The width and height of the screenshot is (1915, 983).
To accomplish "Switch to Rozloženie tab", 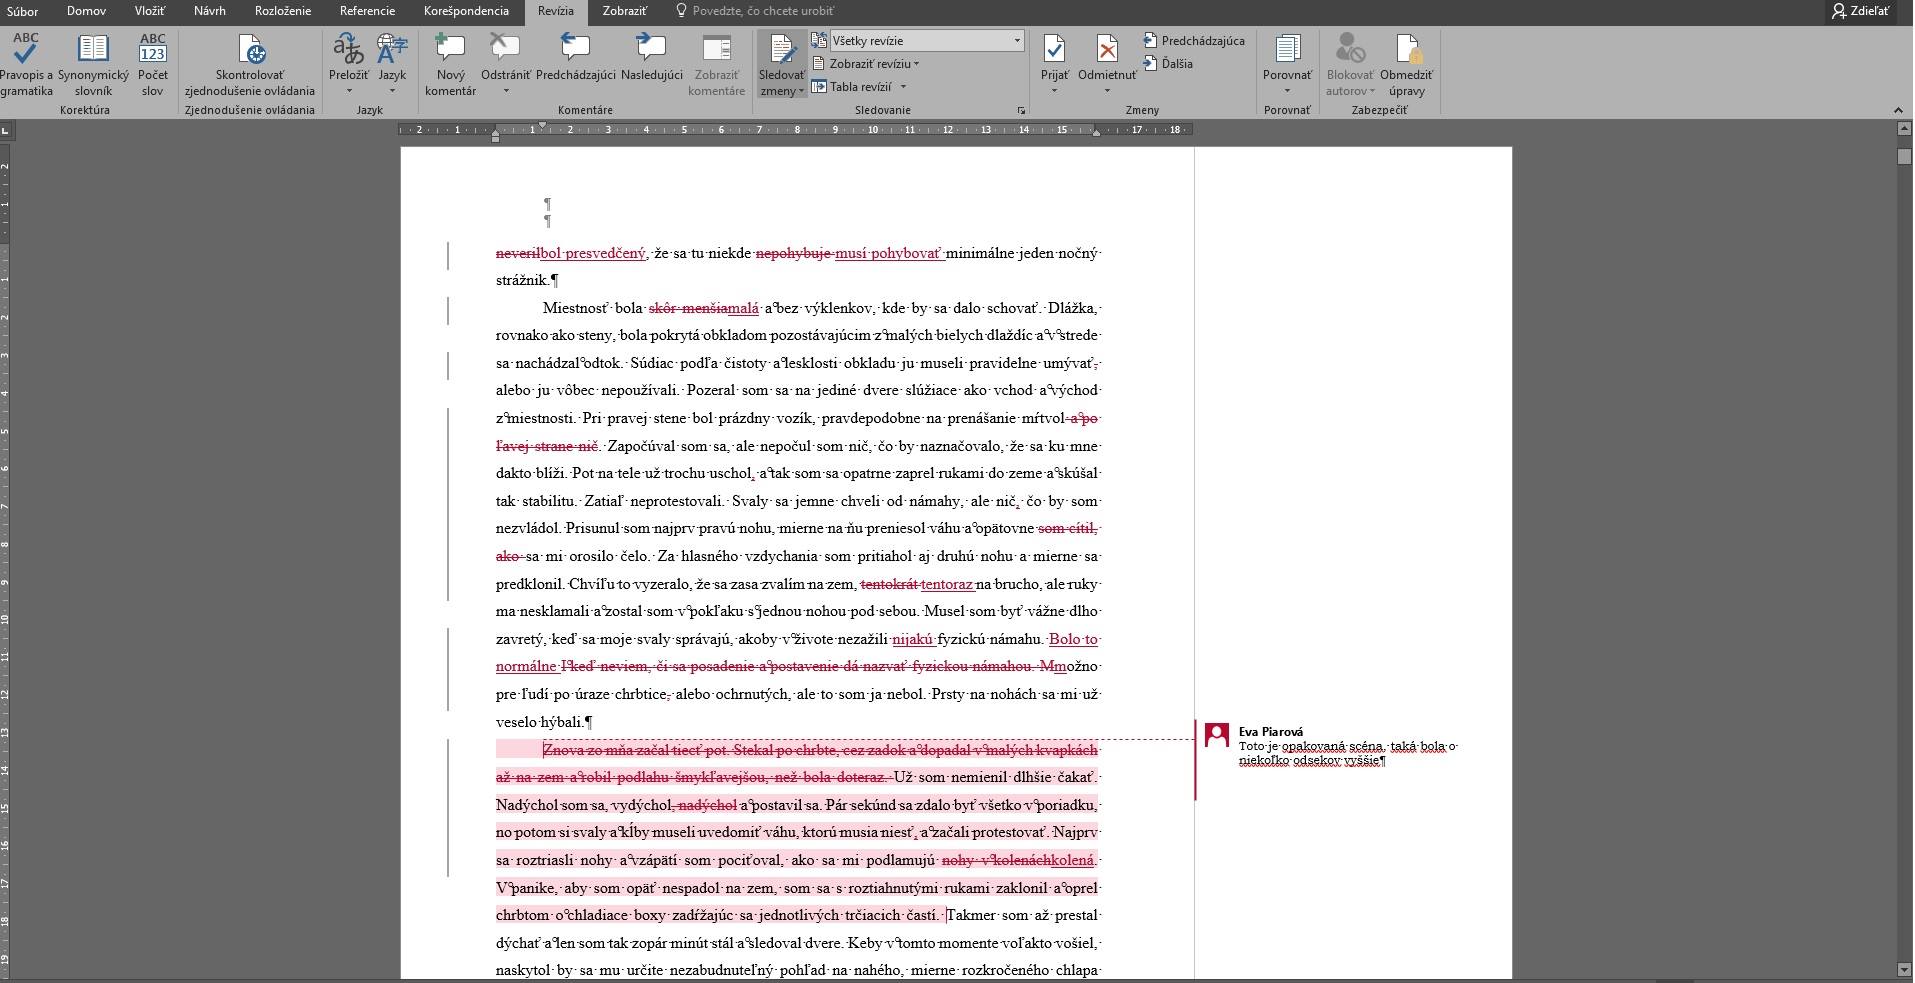I will 283,11.
